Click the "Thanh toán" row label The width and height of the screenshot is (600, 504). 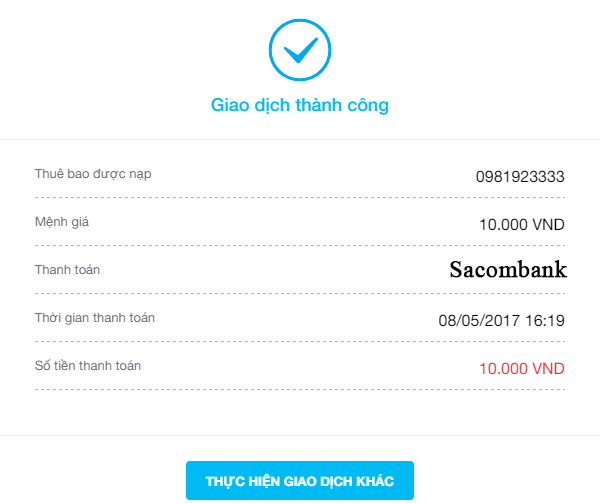tap(67, 270)
